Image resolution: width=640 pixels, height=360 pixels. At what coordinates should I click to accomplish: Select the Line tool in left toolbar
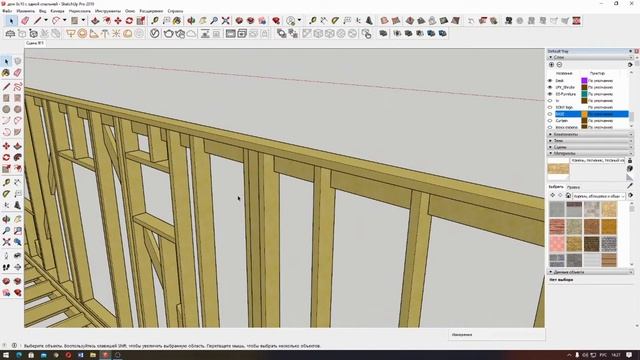click(x=6, y=87)
